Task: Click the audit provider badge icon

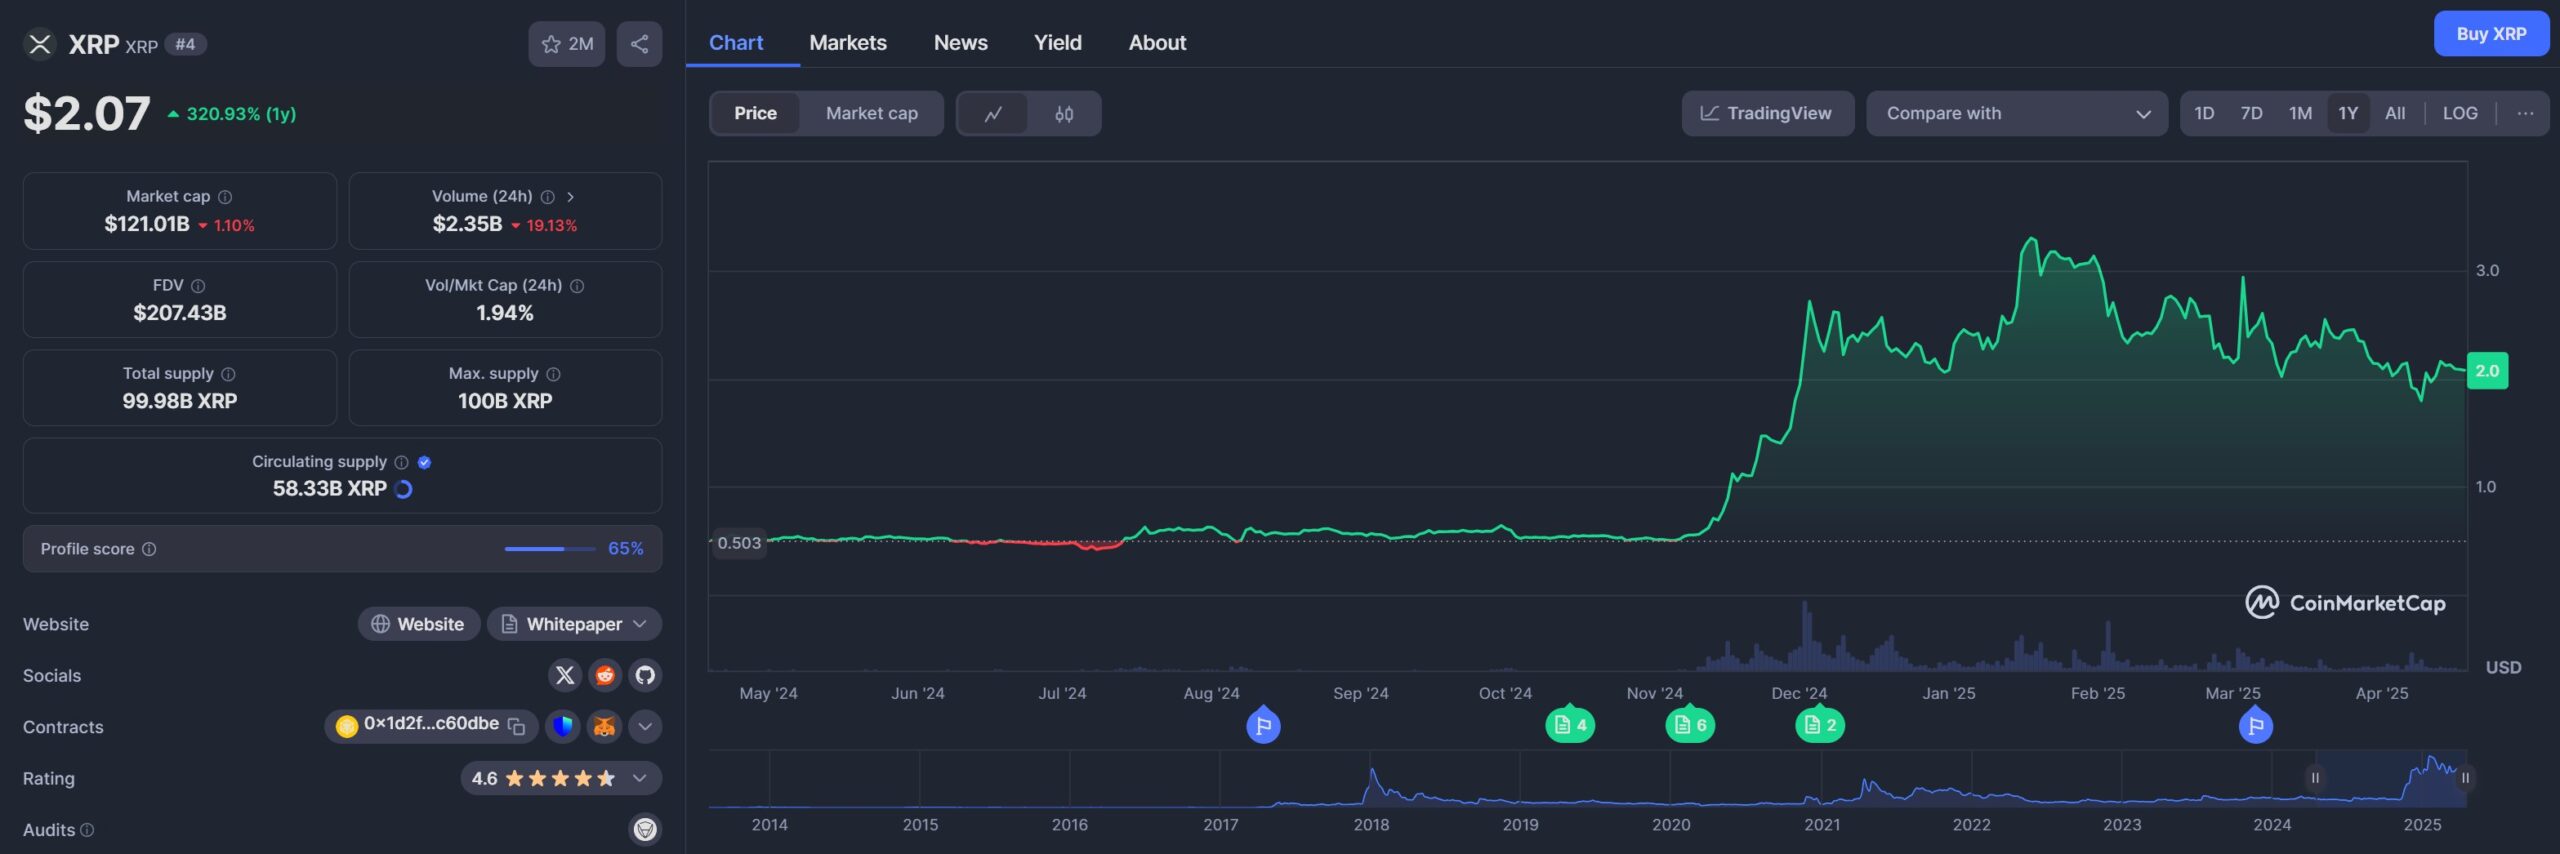Action: tap(645, 829)
